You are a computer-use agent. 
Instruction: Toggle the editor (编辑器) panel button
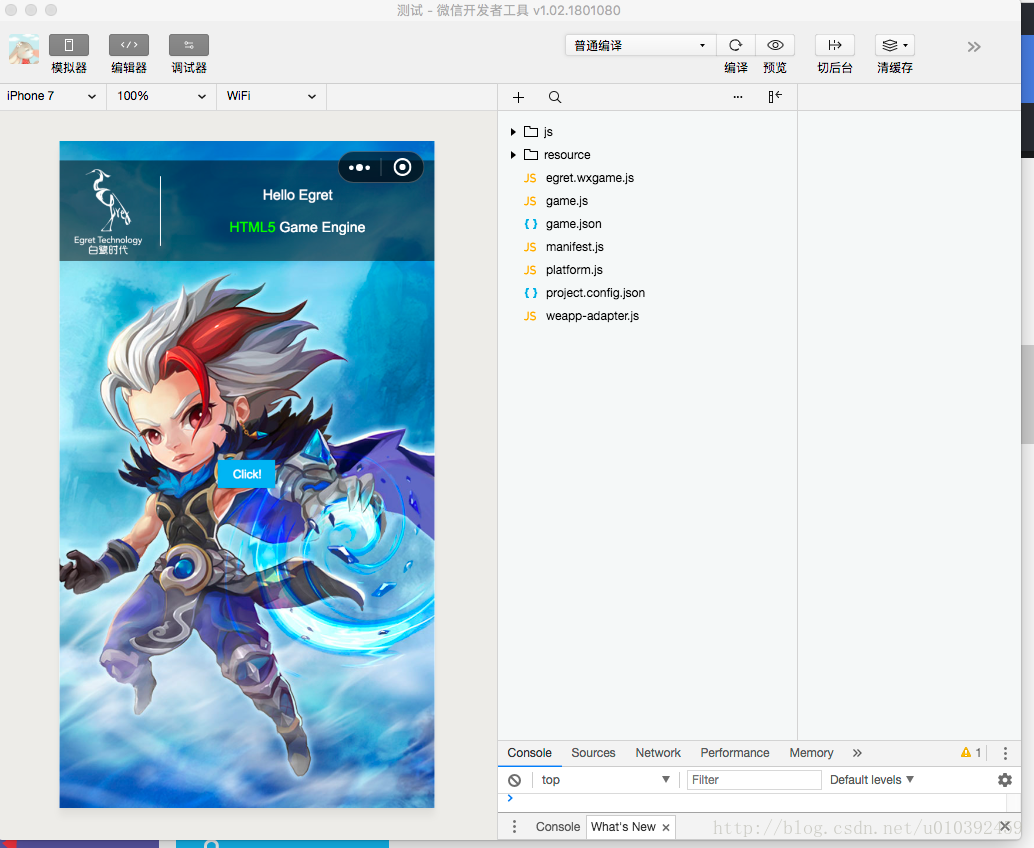click(129, 45)
